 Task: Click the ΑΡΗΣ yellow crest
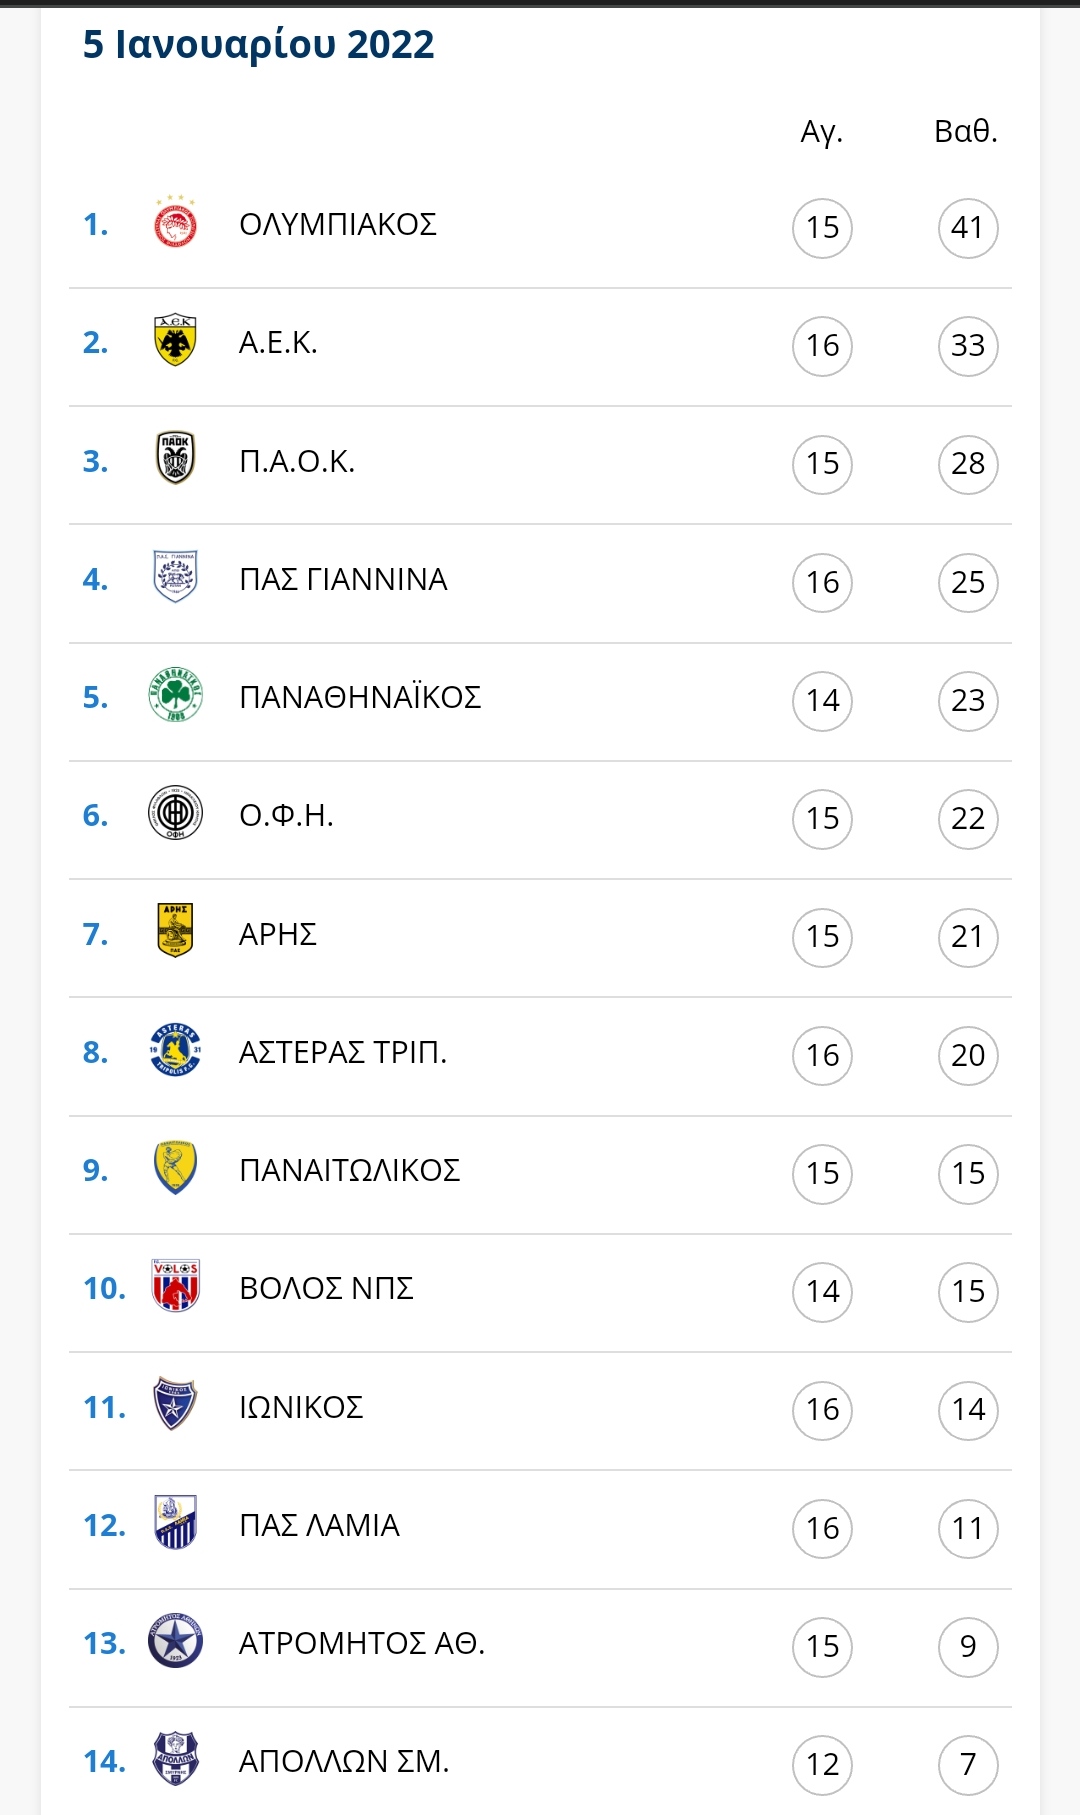[x=175, y=930]
